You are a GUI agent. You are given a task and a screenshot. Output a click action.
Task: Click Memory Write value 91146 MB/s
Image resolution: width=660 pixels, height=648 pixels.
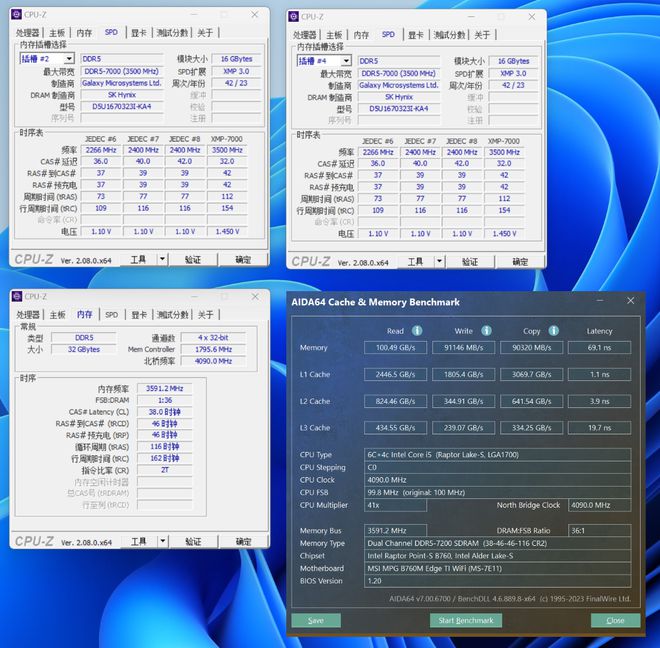[x=463, y=348]
